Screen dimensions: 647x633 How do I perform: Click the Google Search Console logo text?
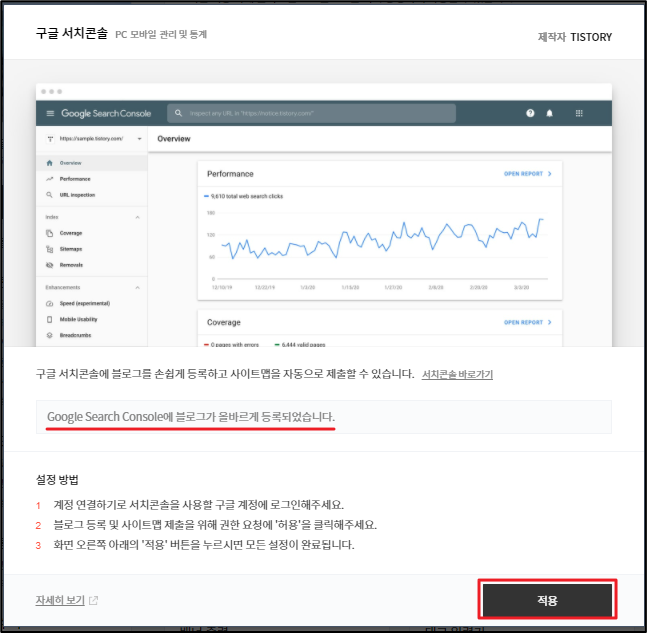(106, 113)
